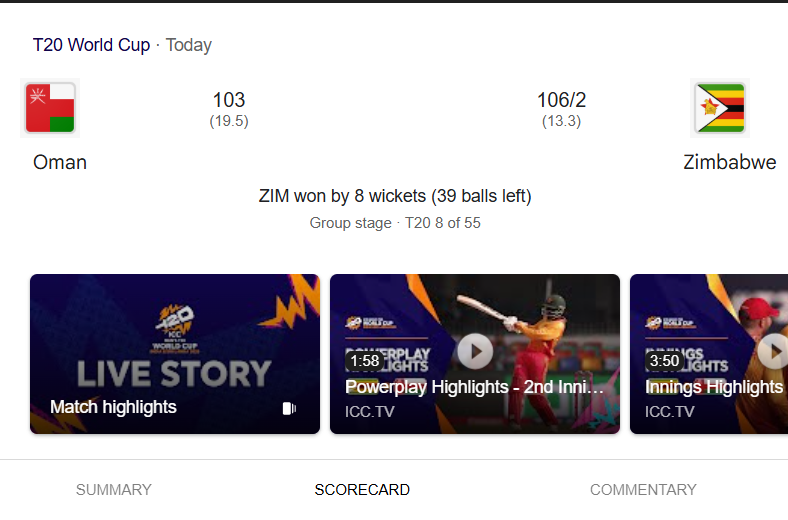Screen dimensions: 788x520
Task: Open the story icon on Match highlights
Action: (x=289, y=408)
